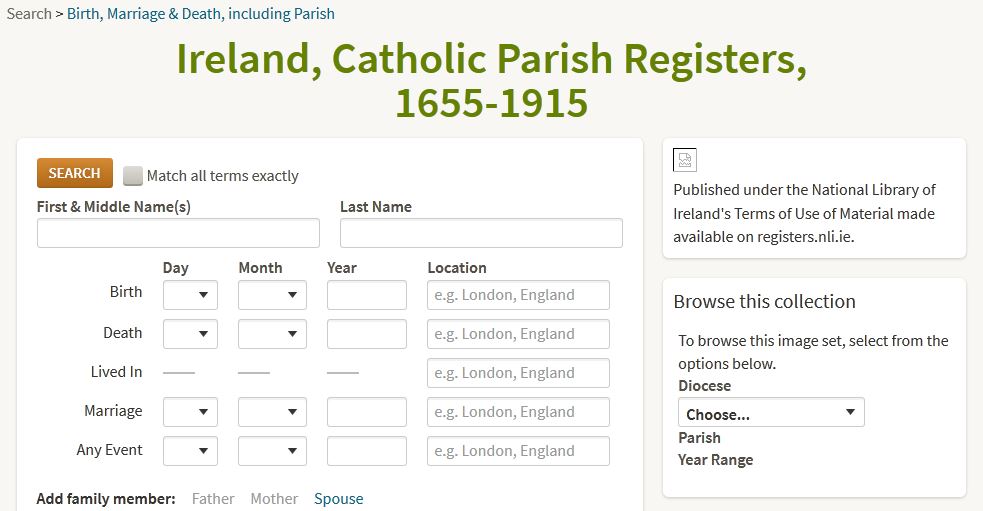Click the Lived In location field
The width and height of the screenshot is (983, 511).
coord(518,373)
